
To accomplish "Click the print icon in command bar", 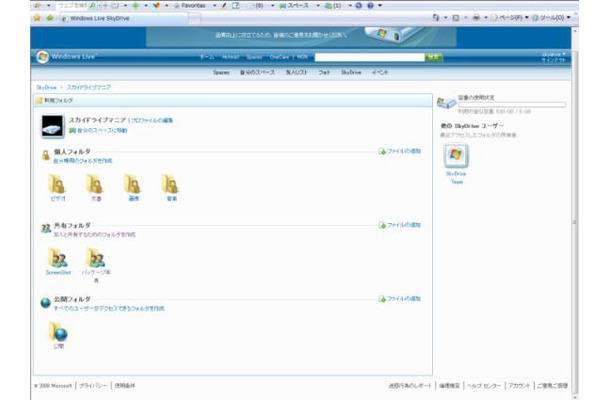I will coord(476,18).
